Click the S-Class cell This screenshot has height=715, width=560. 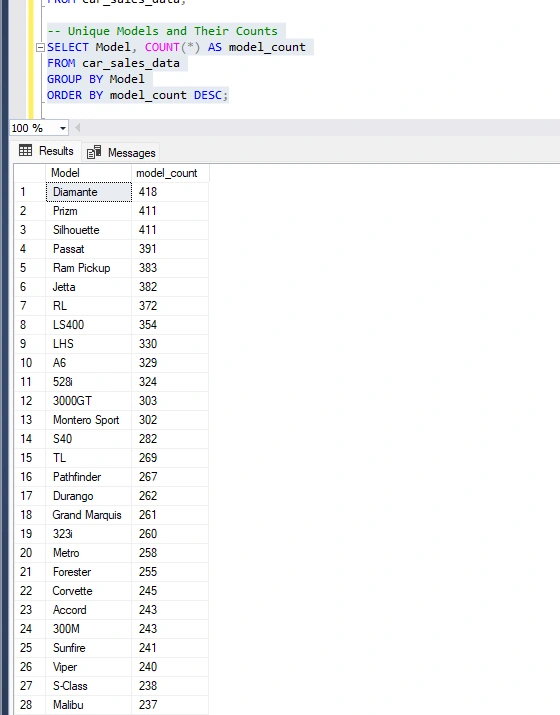coord(88,686)
